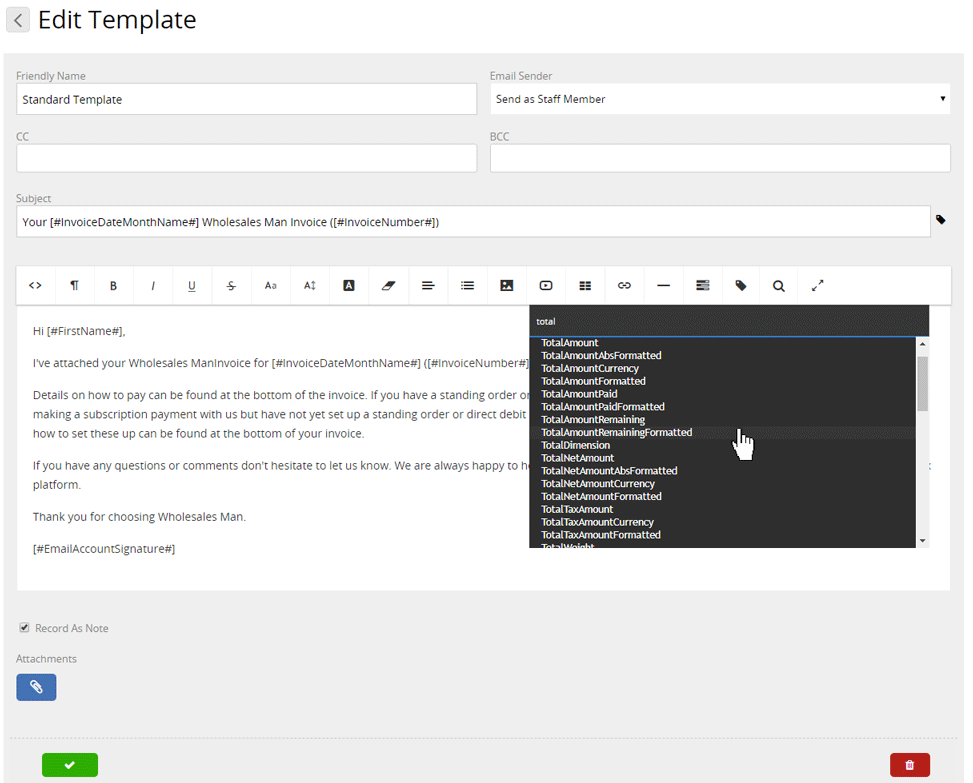The width and height of the screenshot is (973, 783).
Task: Toggle the editor toolbar tag placeholder tool
Action: [741, 285]
